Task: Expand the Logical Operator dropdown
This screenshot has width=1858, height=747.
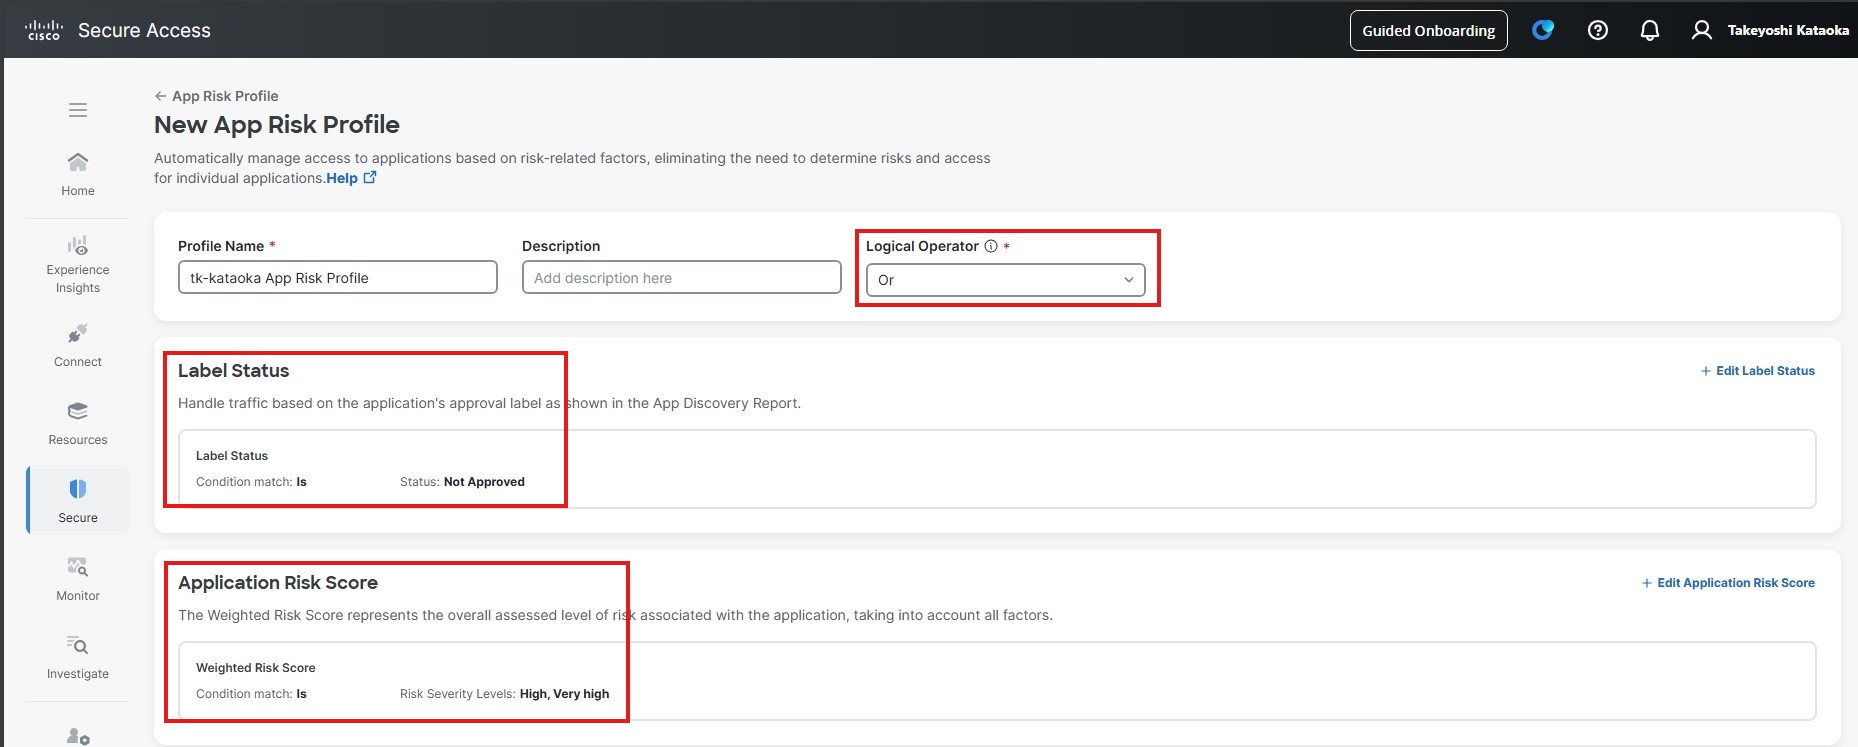Action: click(x=1006, y=280)
